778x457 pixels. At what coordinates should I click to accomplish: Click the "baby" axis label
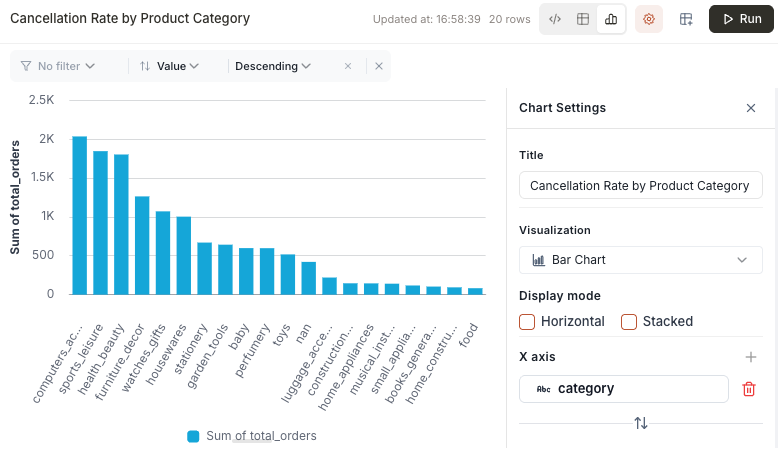tap(239, 337)
